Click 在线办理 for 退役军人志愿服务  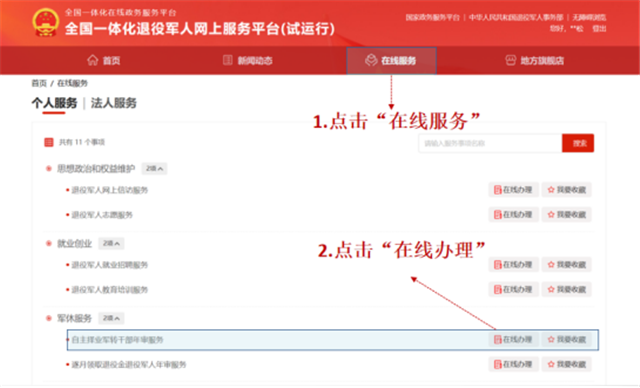coord(513,215)
